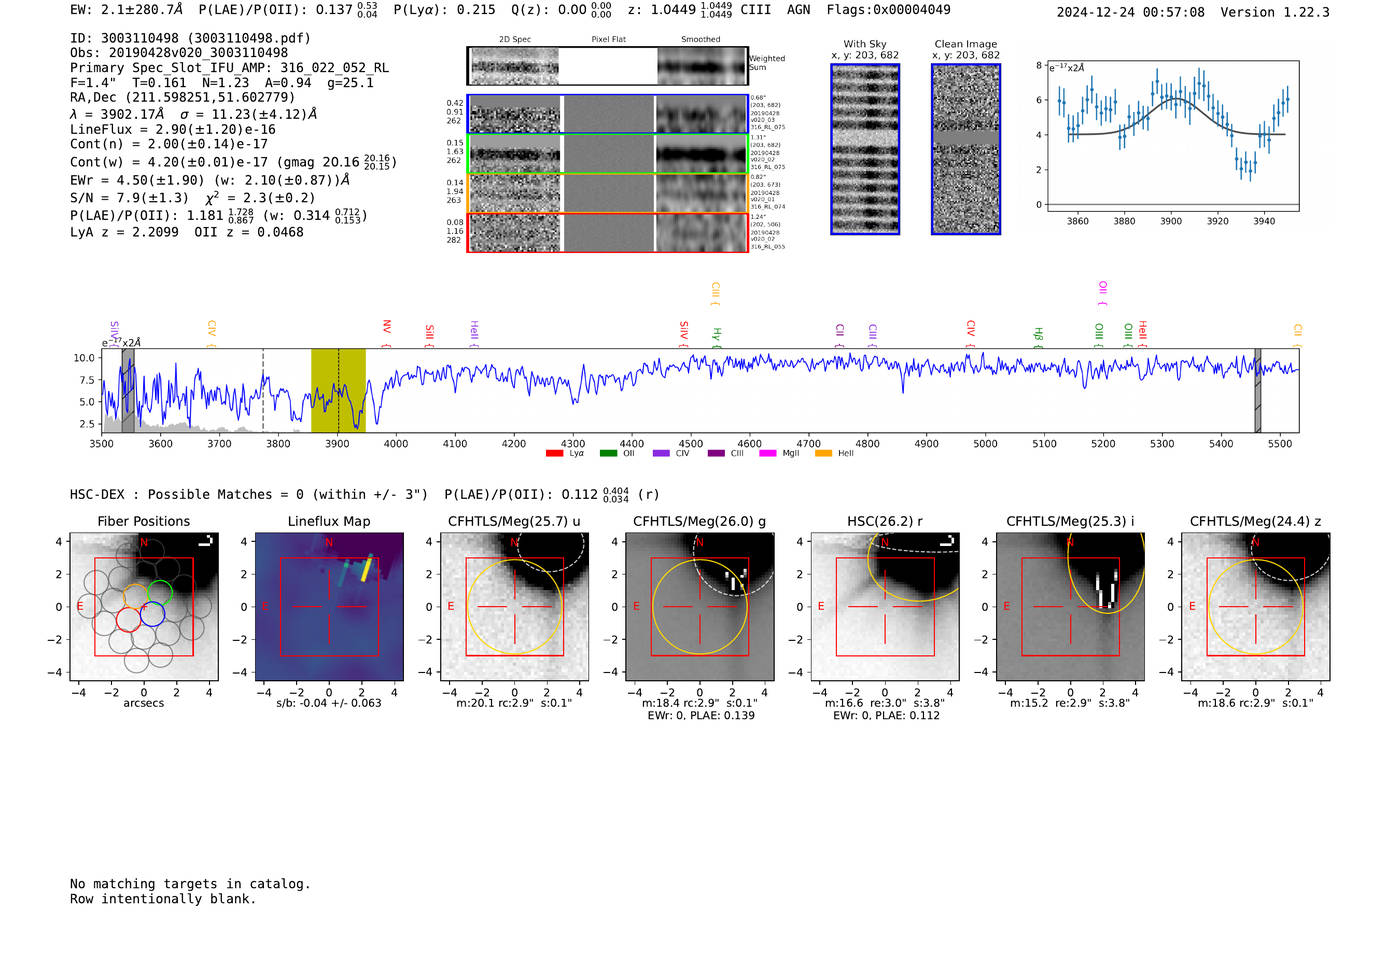Click the 'EW: 2.1±280.7Å' header value
Viewport: 1400px width, 953px height.
coord(127,10)
